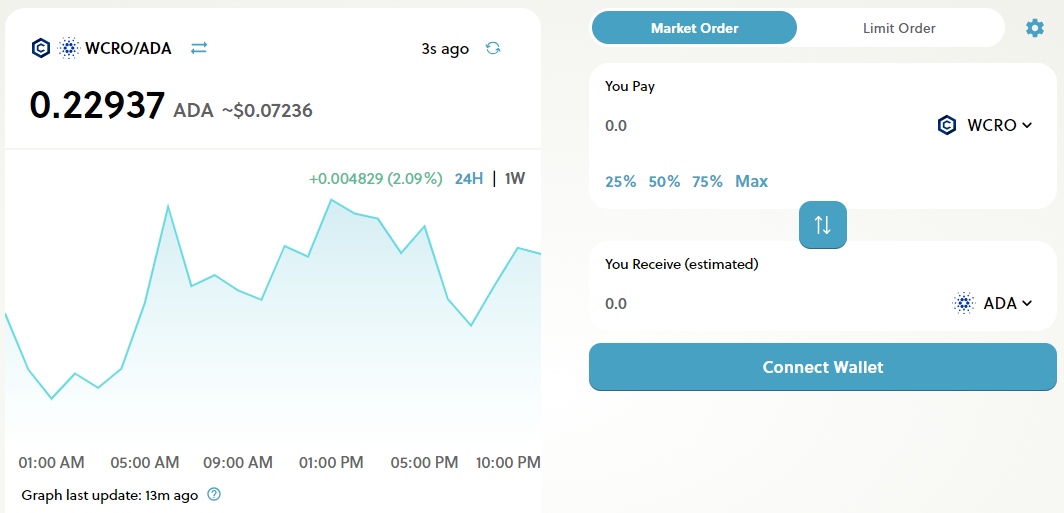Switch to the Limit Order tab
Screen dimensions: 1064x513
(899, 28)
